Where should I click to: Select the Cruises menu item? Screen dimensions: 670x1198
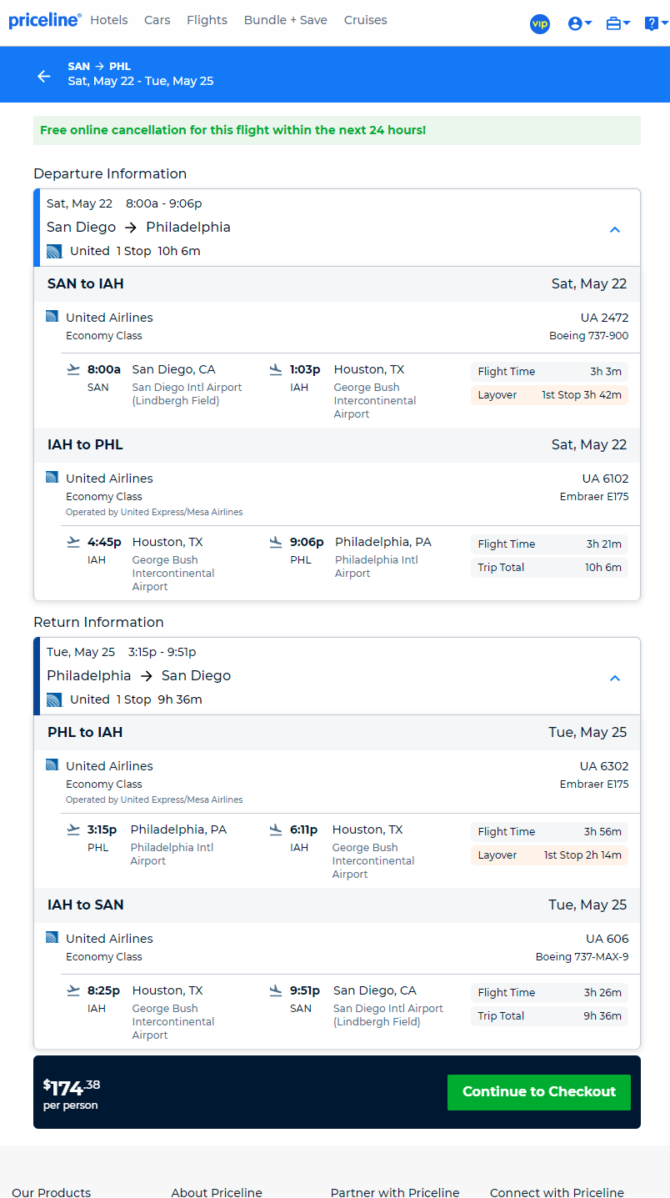(x=365, y=20)
